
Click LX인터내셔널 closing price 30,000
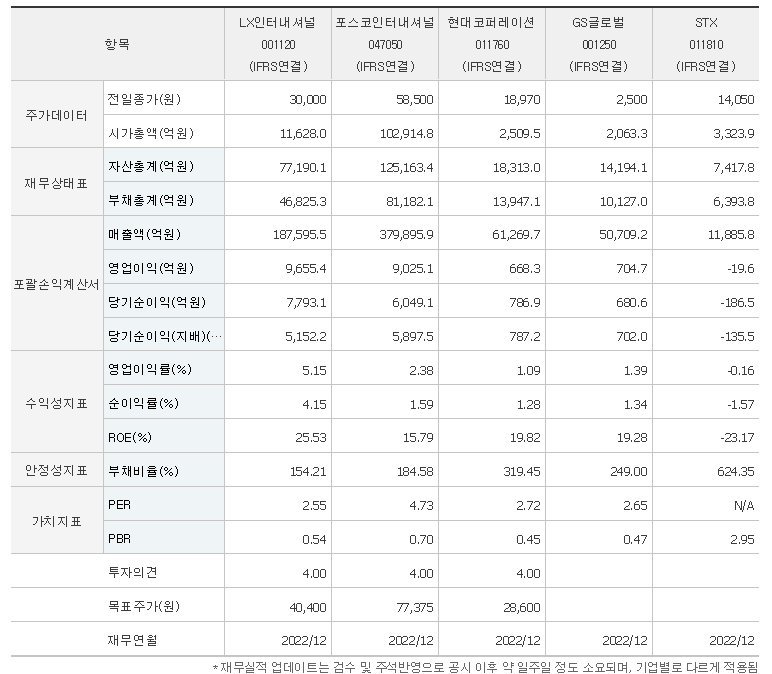308,100
